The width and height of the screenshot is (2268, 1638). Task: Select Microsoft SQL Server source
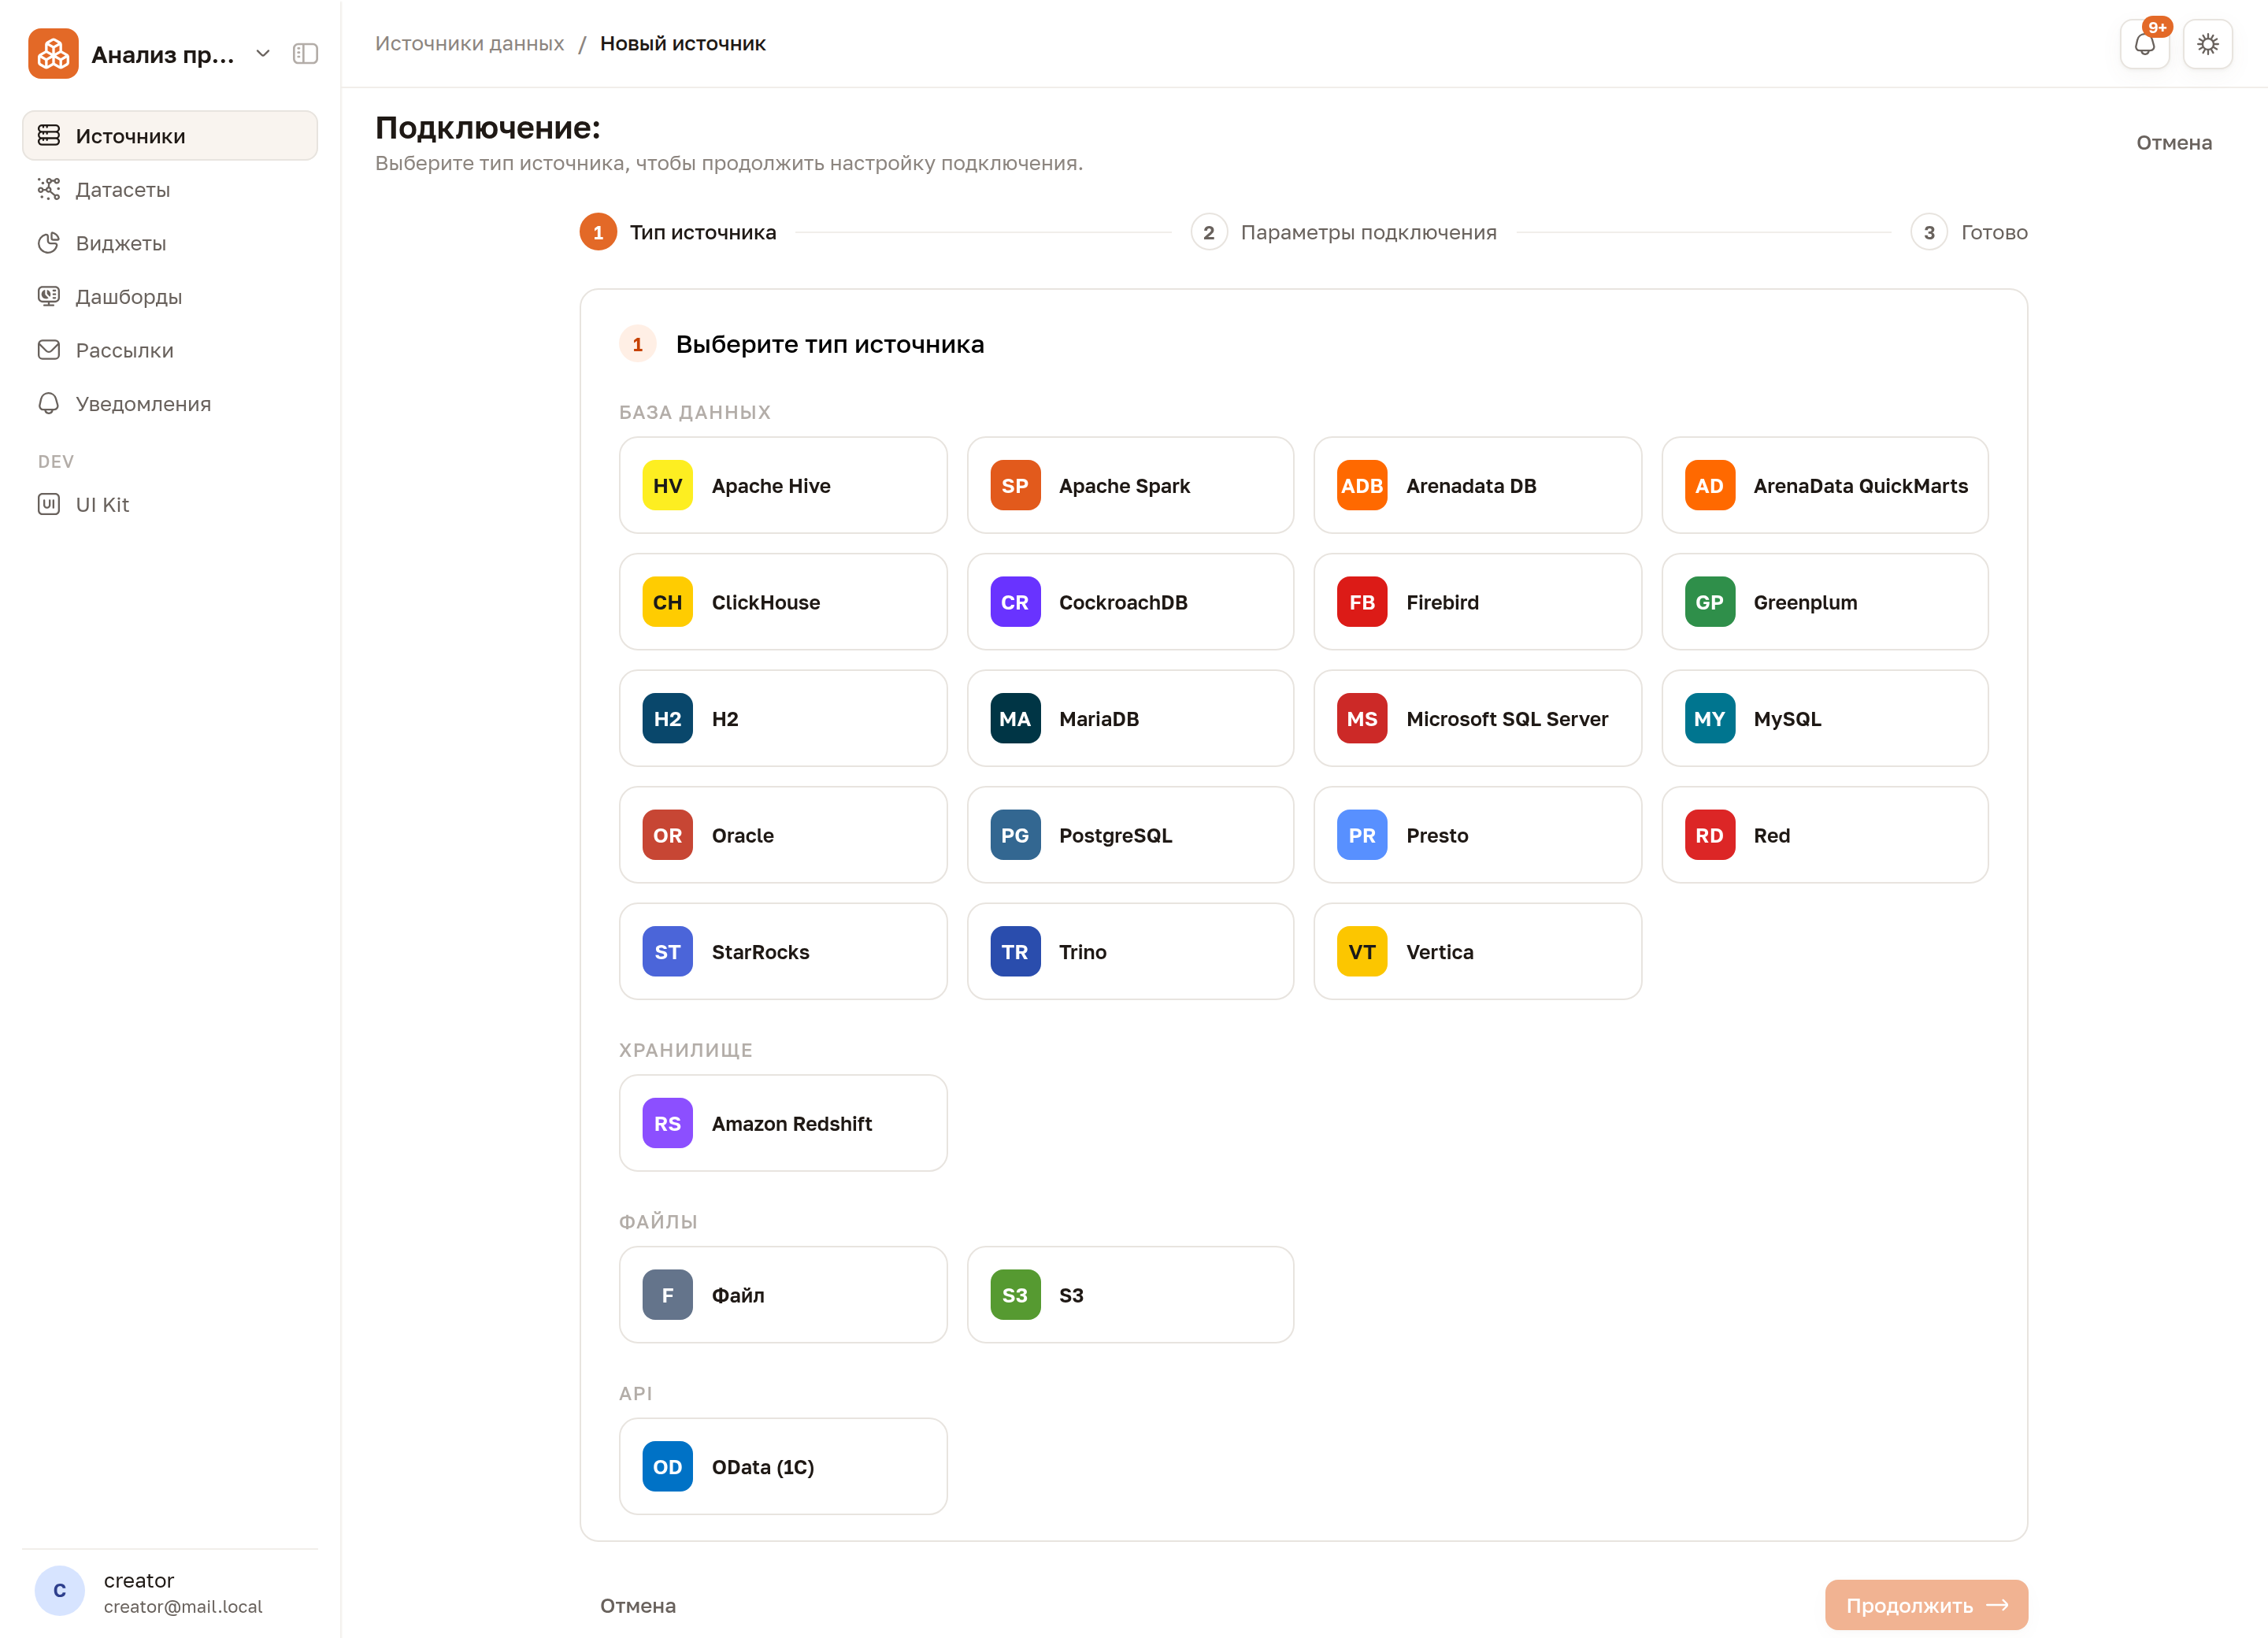pos(1477,718)
